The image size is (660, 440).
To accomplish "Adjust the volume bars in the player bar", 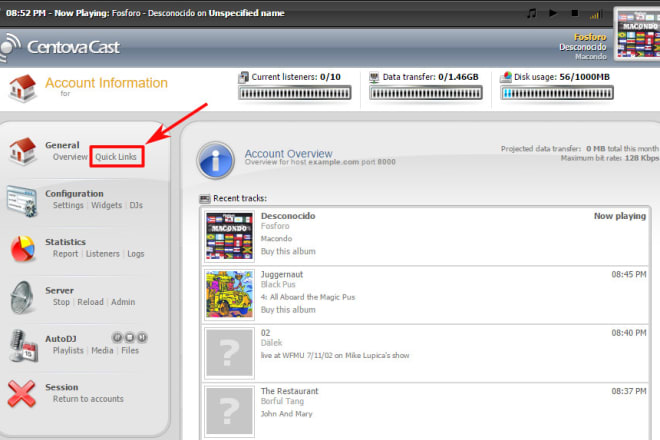I will [x=594, y=16].
